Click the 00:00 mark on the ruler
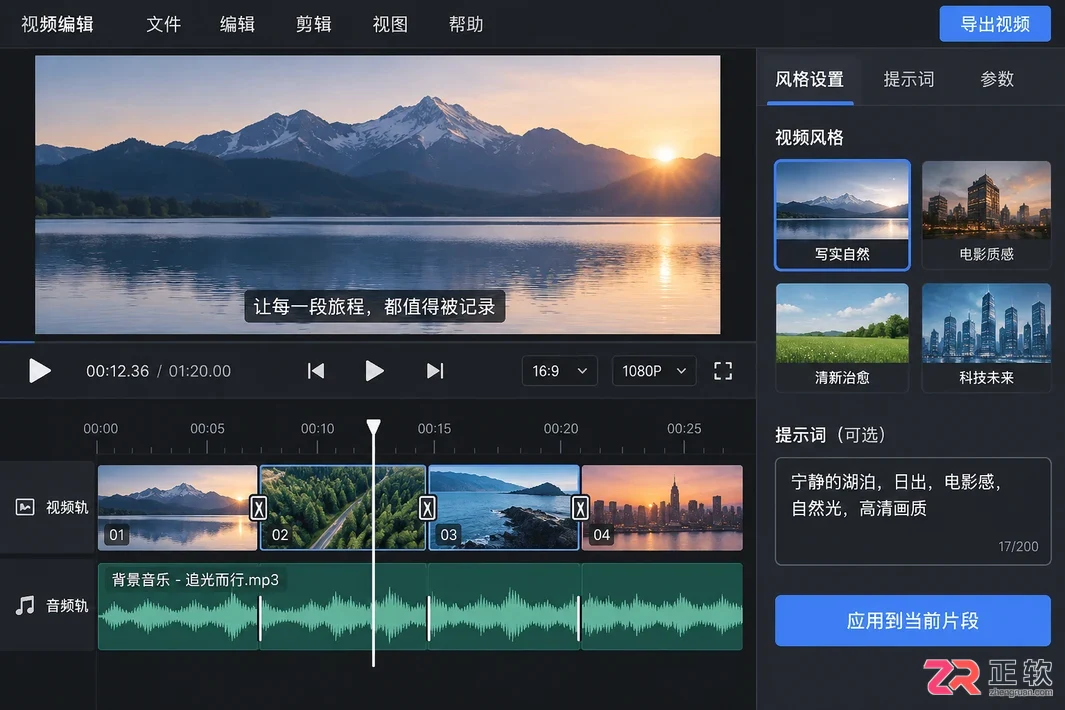This screenshot has width=1065, height=710. [101, 429]
